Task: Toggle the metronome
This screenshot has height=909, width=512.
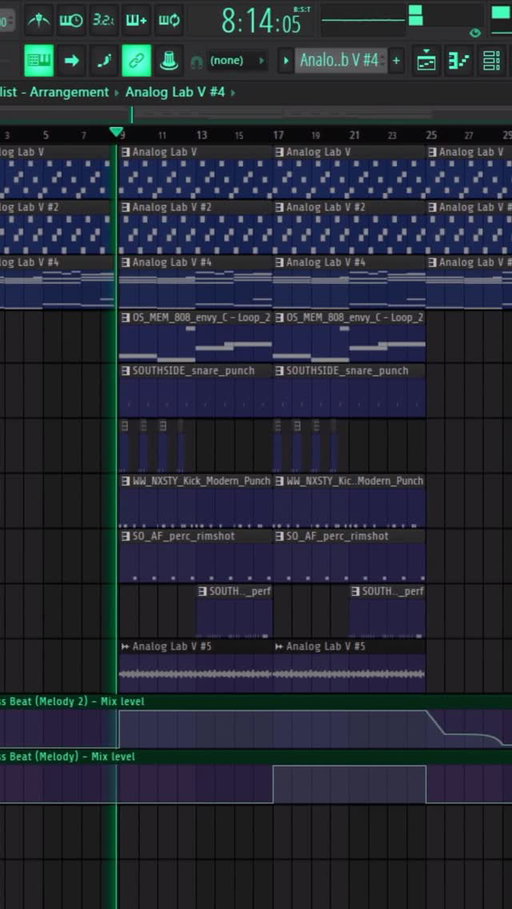Action: tap(38, 20)
